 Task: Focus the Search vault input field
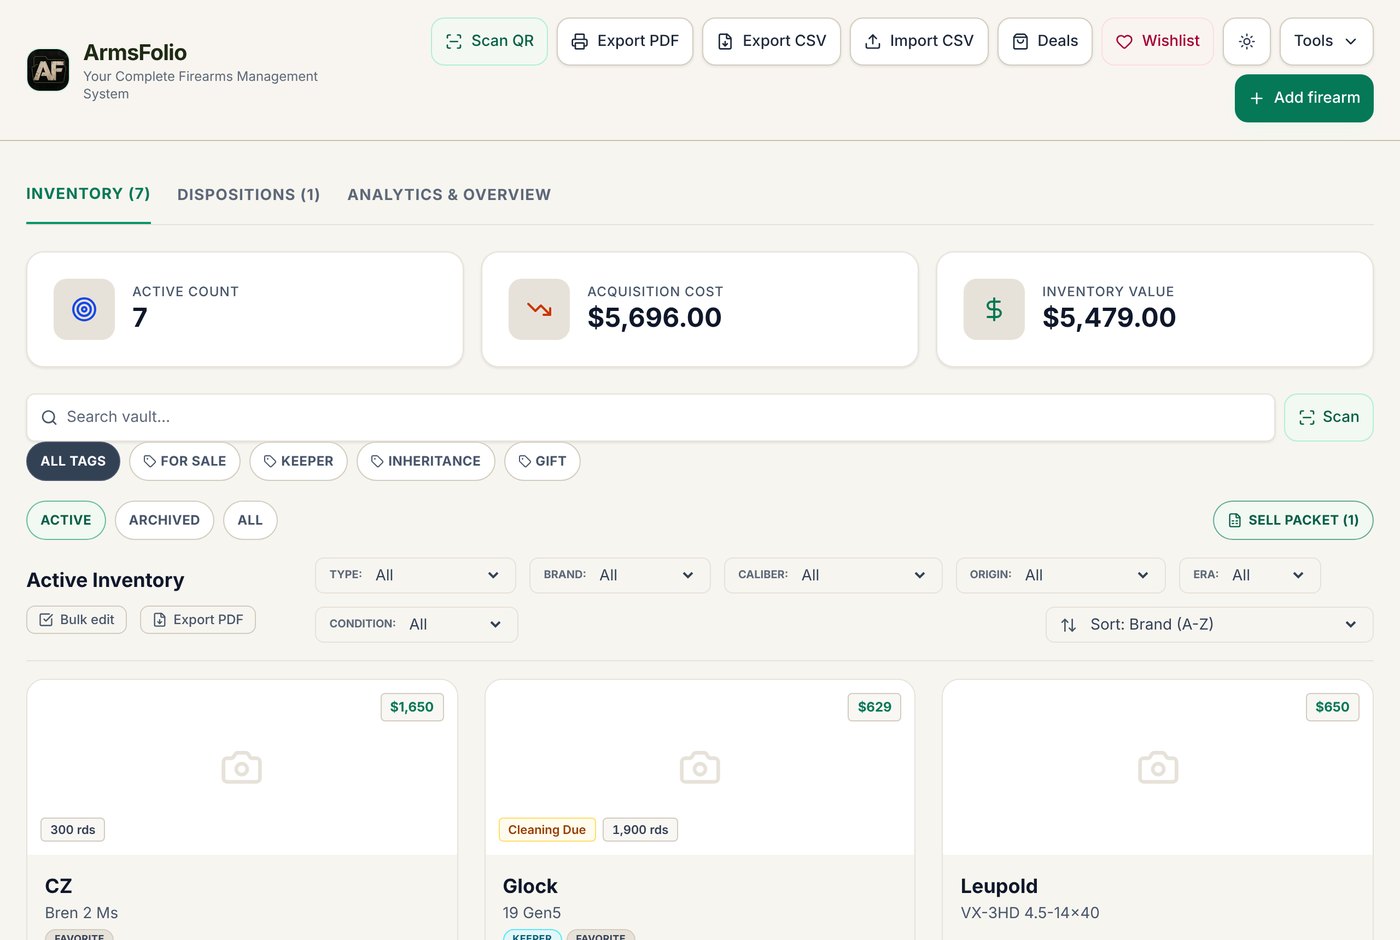pos(651,417)
